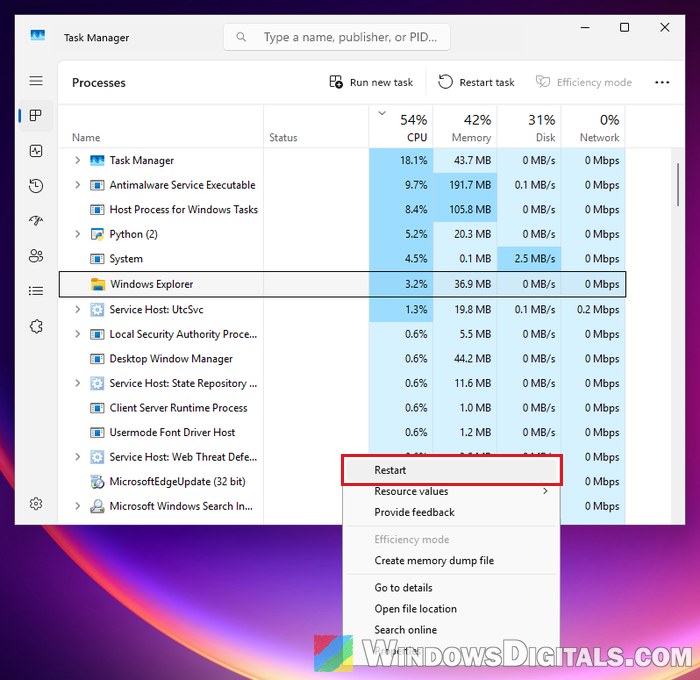Click the Efficiency mode toolbar button
The width and height of the screenshot is (700, 680).
coord(584,82)
